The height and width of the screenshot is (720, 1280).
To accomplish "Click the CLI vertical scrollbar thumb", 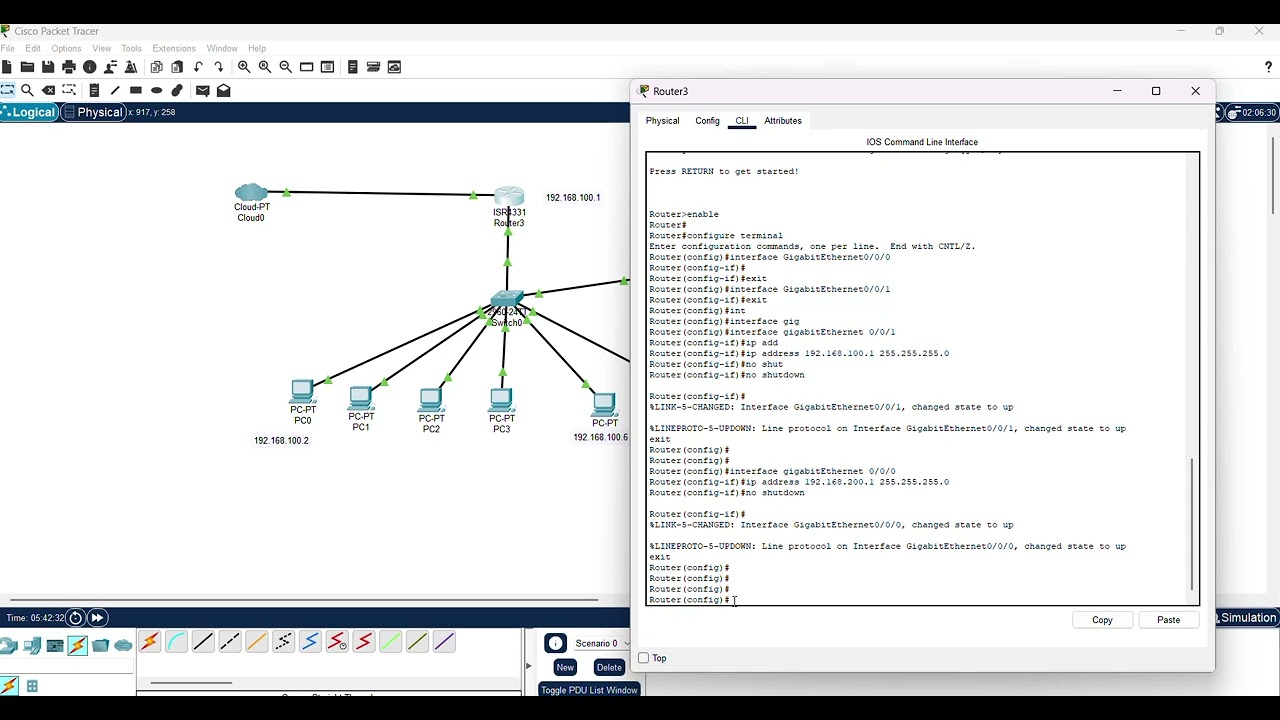I will [x=1192, y=525].
